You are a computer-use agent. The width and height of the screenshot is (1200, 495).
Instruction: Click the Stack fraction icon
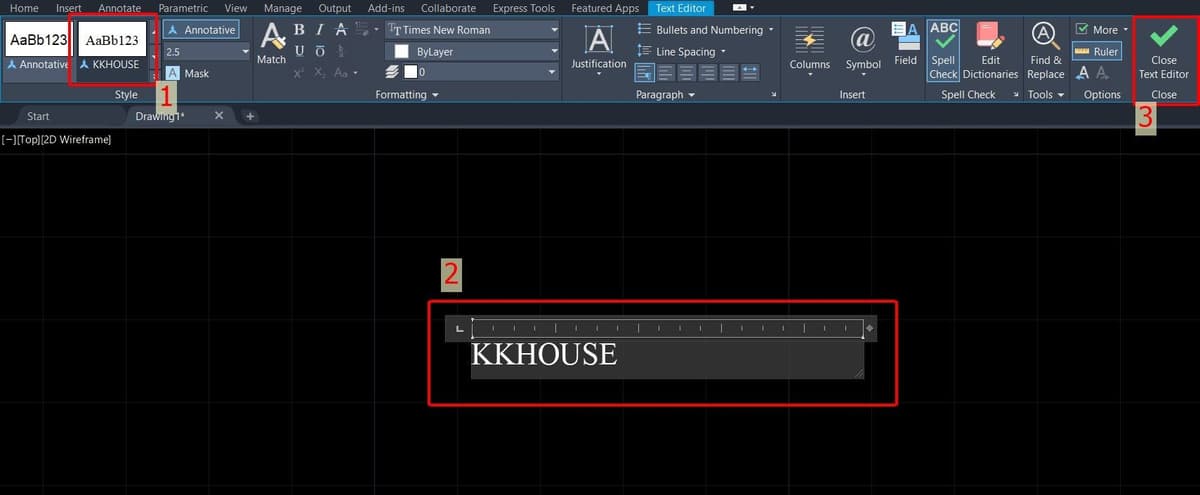pyautogui.click(x=341, y=51)
